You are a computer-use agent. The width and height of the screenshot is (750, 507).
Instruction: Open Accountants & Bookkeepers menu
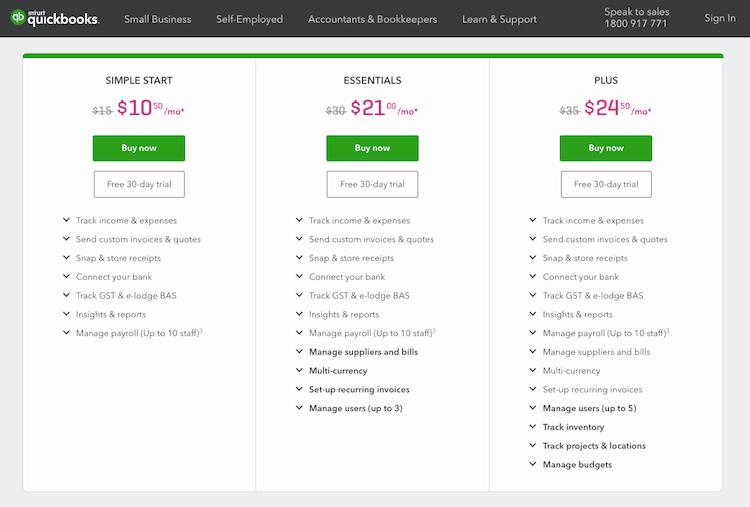click(x=372, y=19)
